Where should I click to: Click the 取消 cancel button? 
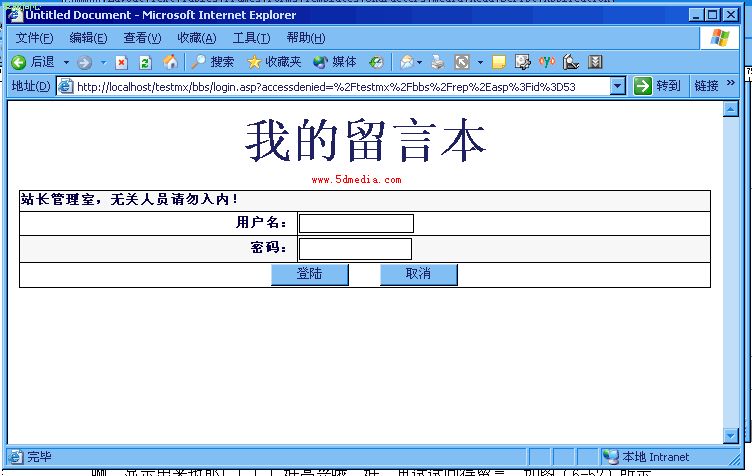tap(418, 274)
